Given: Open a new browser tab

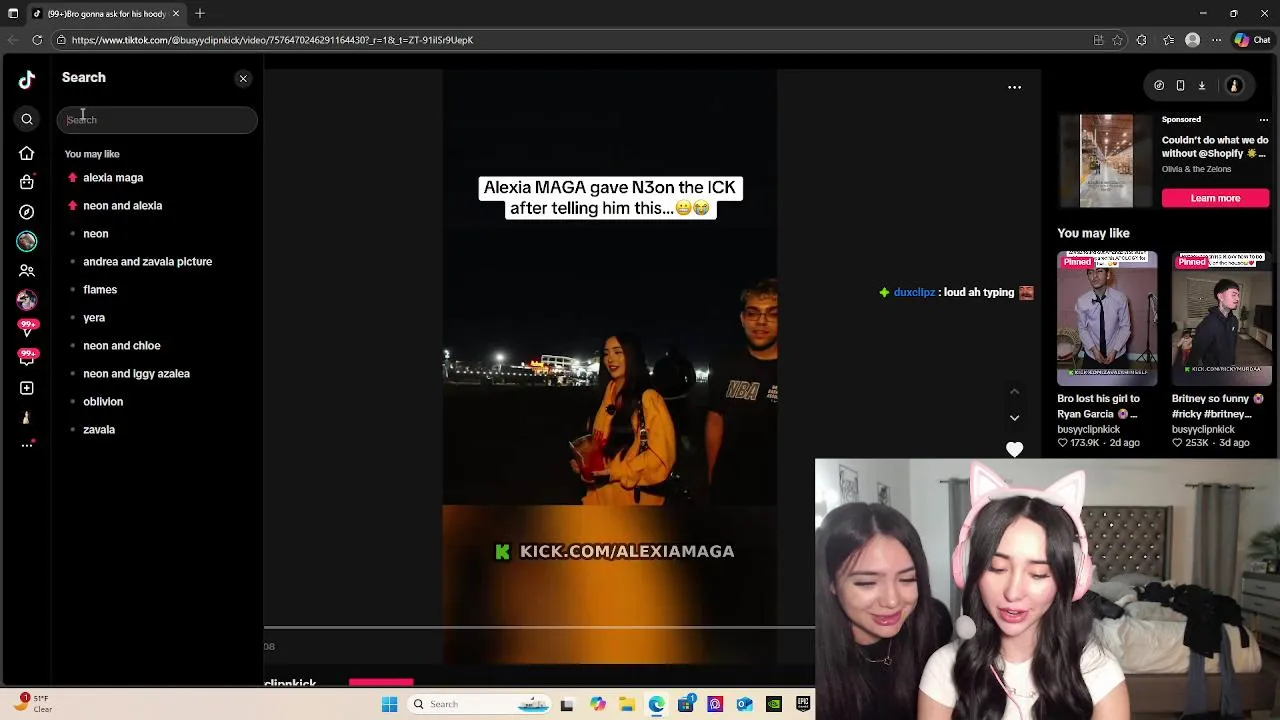Looking at the screenshot, I should pyautogui.click(x=200, y=14).
